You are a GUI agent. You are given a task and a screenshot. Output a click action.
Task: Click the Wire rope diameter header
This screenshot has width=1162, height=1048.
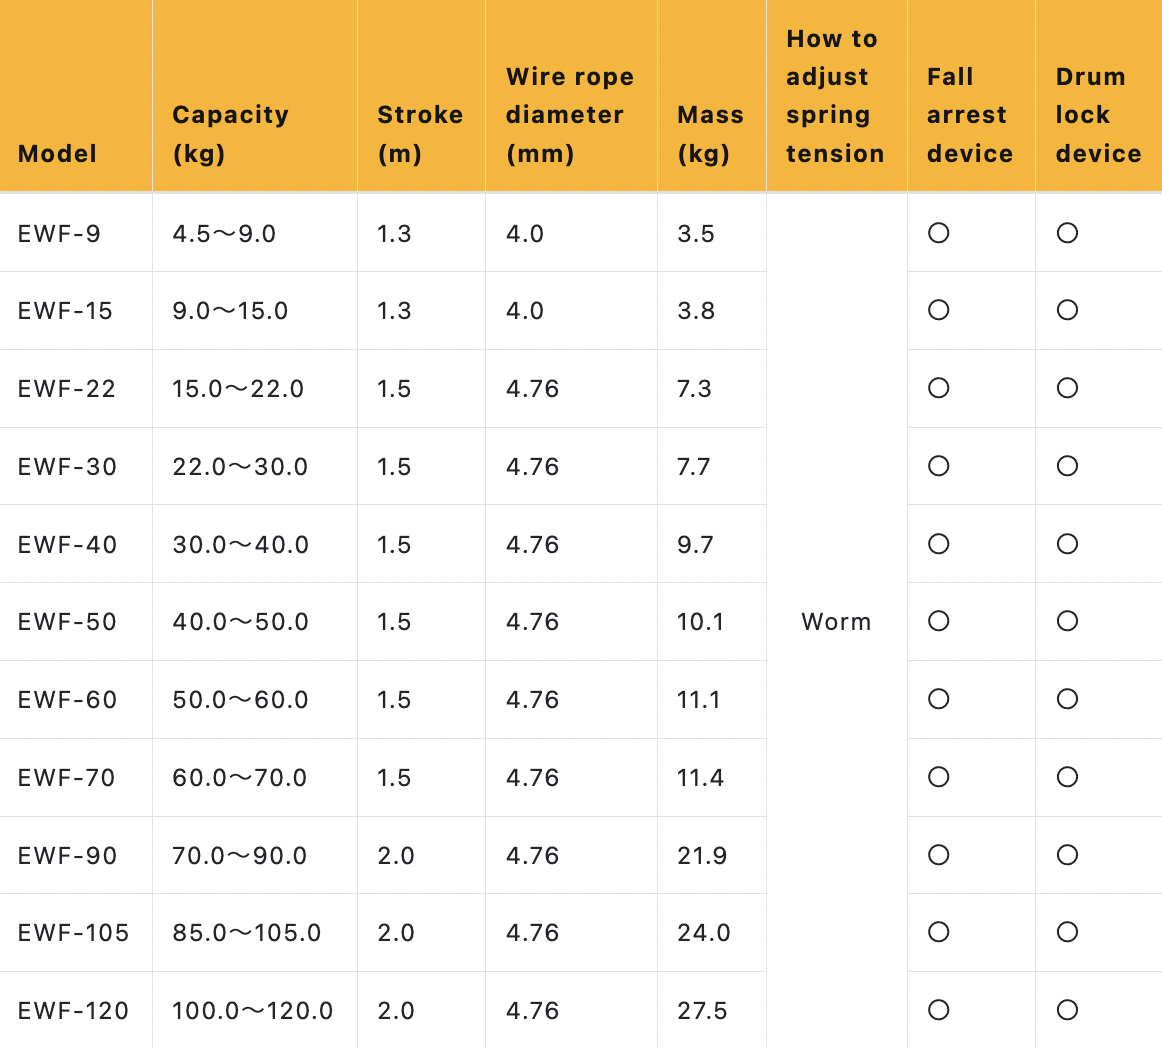tap(569, 115)
